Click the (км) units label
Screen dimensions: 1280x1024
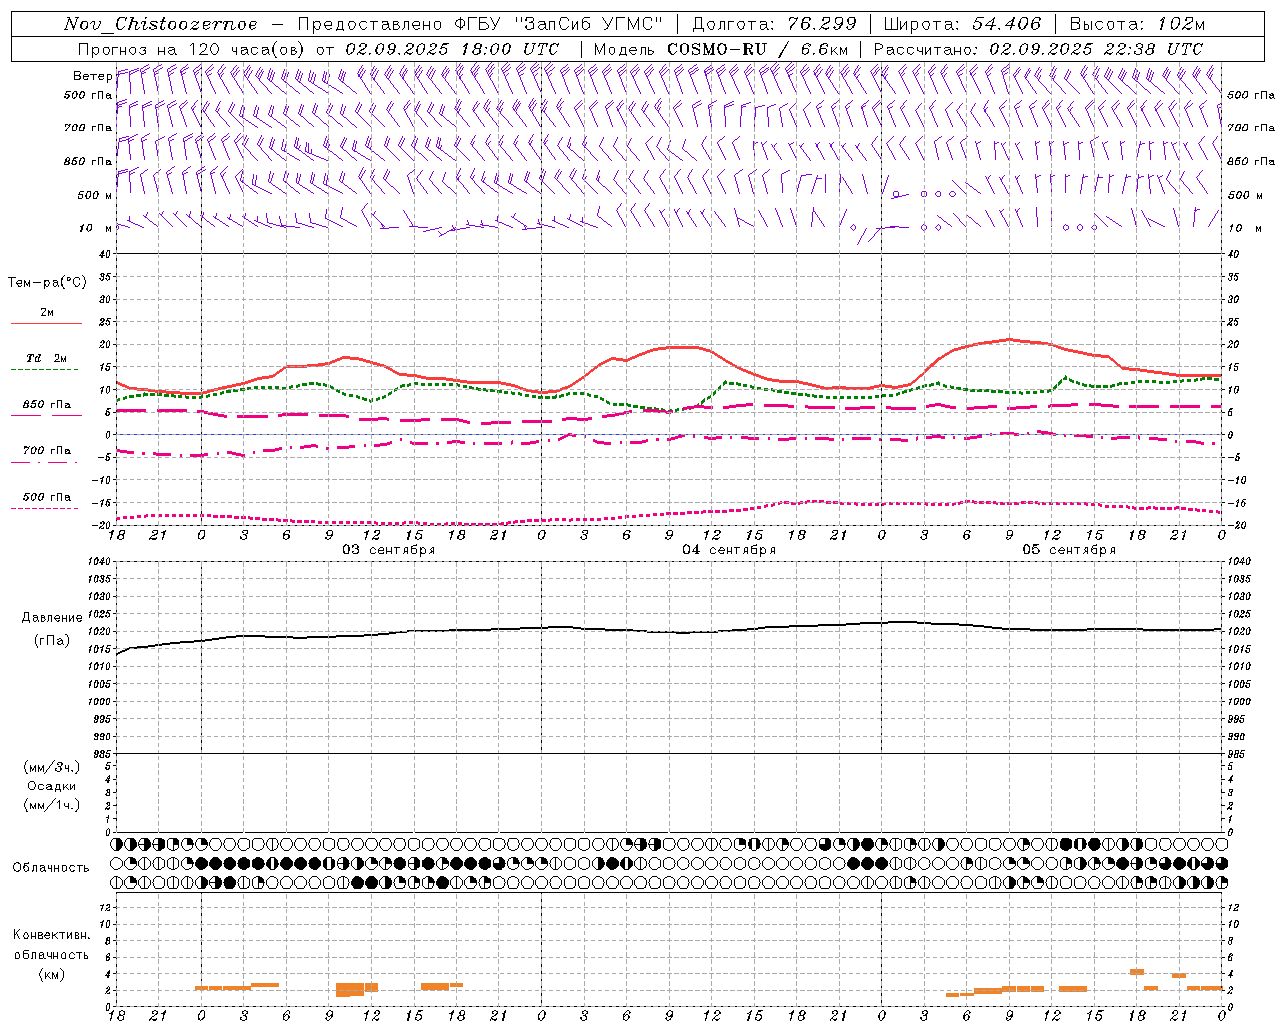point(53,974)
